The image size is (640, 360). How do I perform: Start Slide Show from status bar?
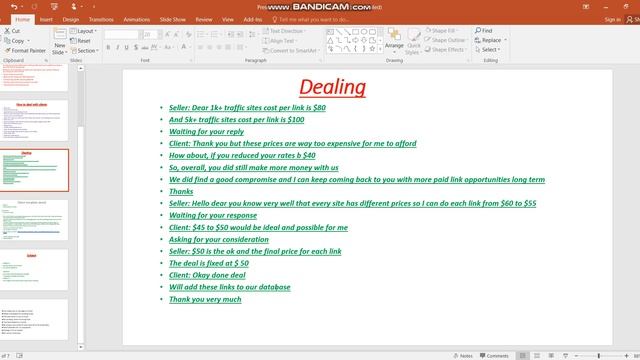point(565,356)
